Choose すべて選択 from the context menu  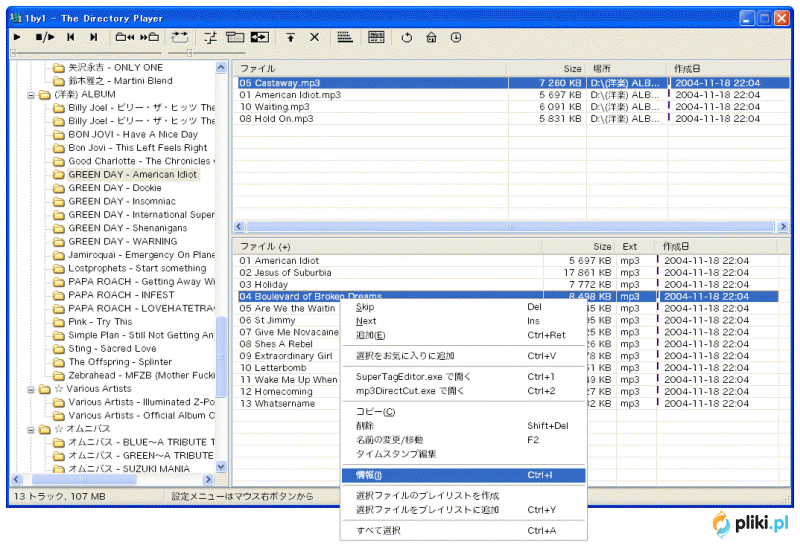pyautogui.click(x=463, y=531)
